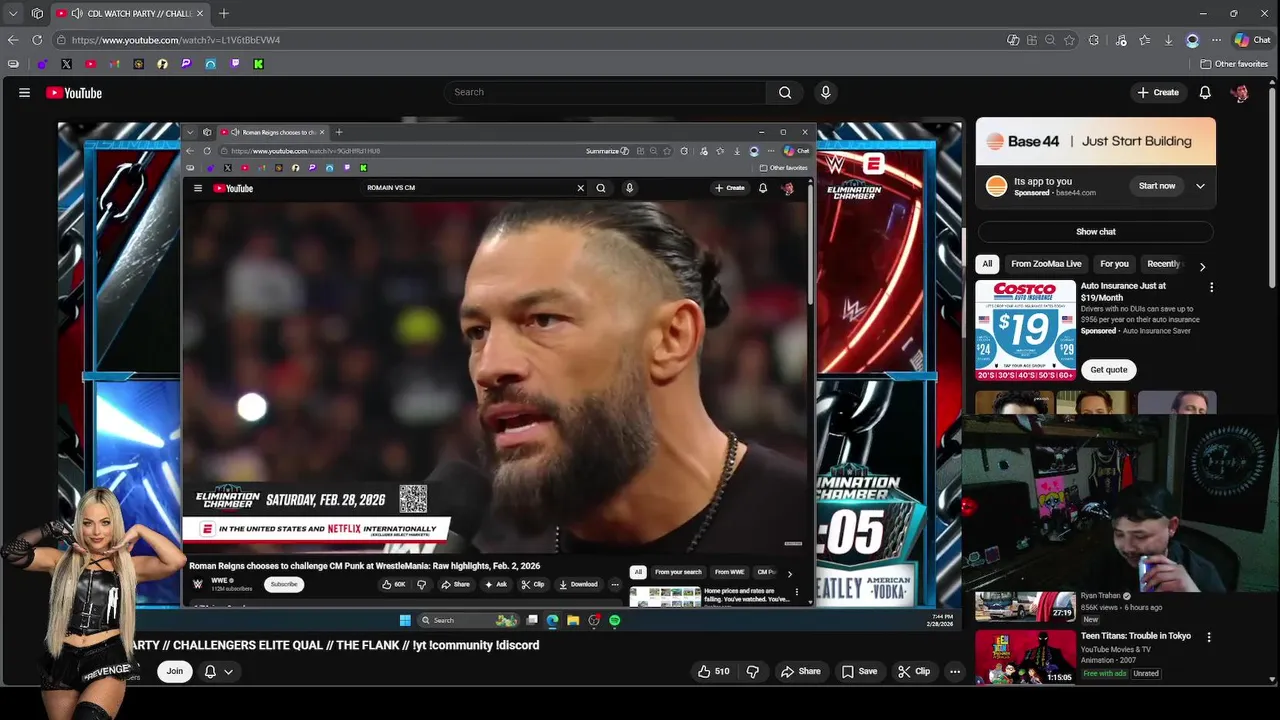Open the favorites list icon
Screen dimensions: 1280x720
tap(1144, 40)
